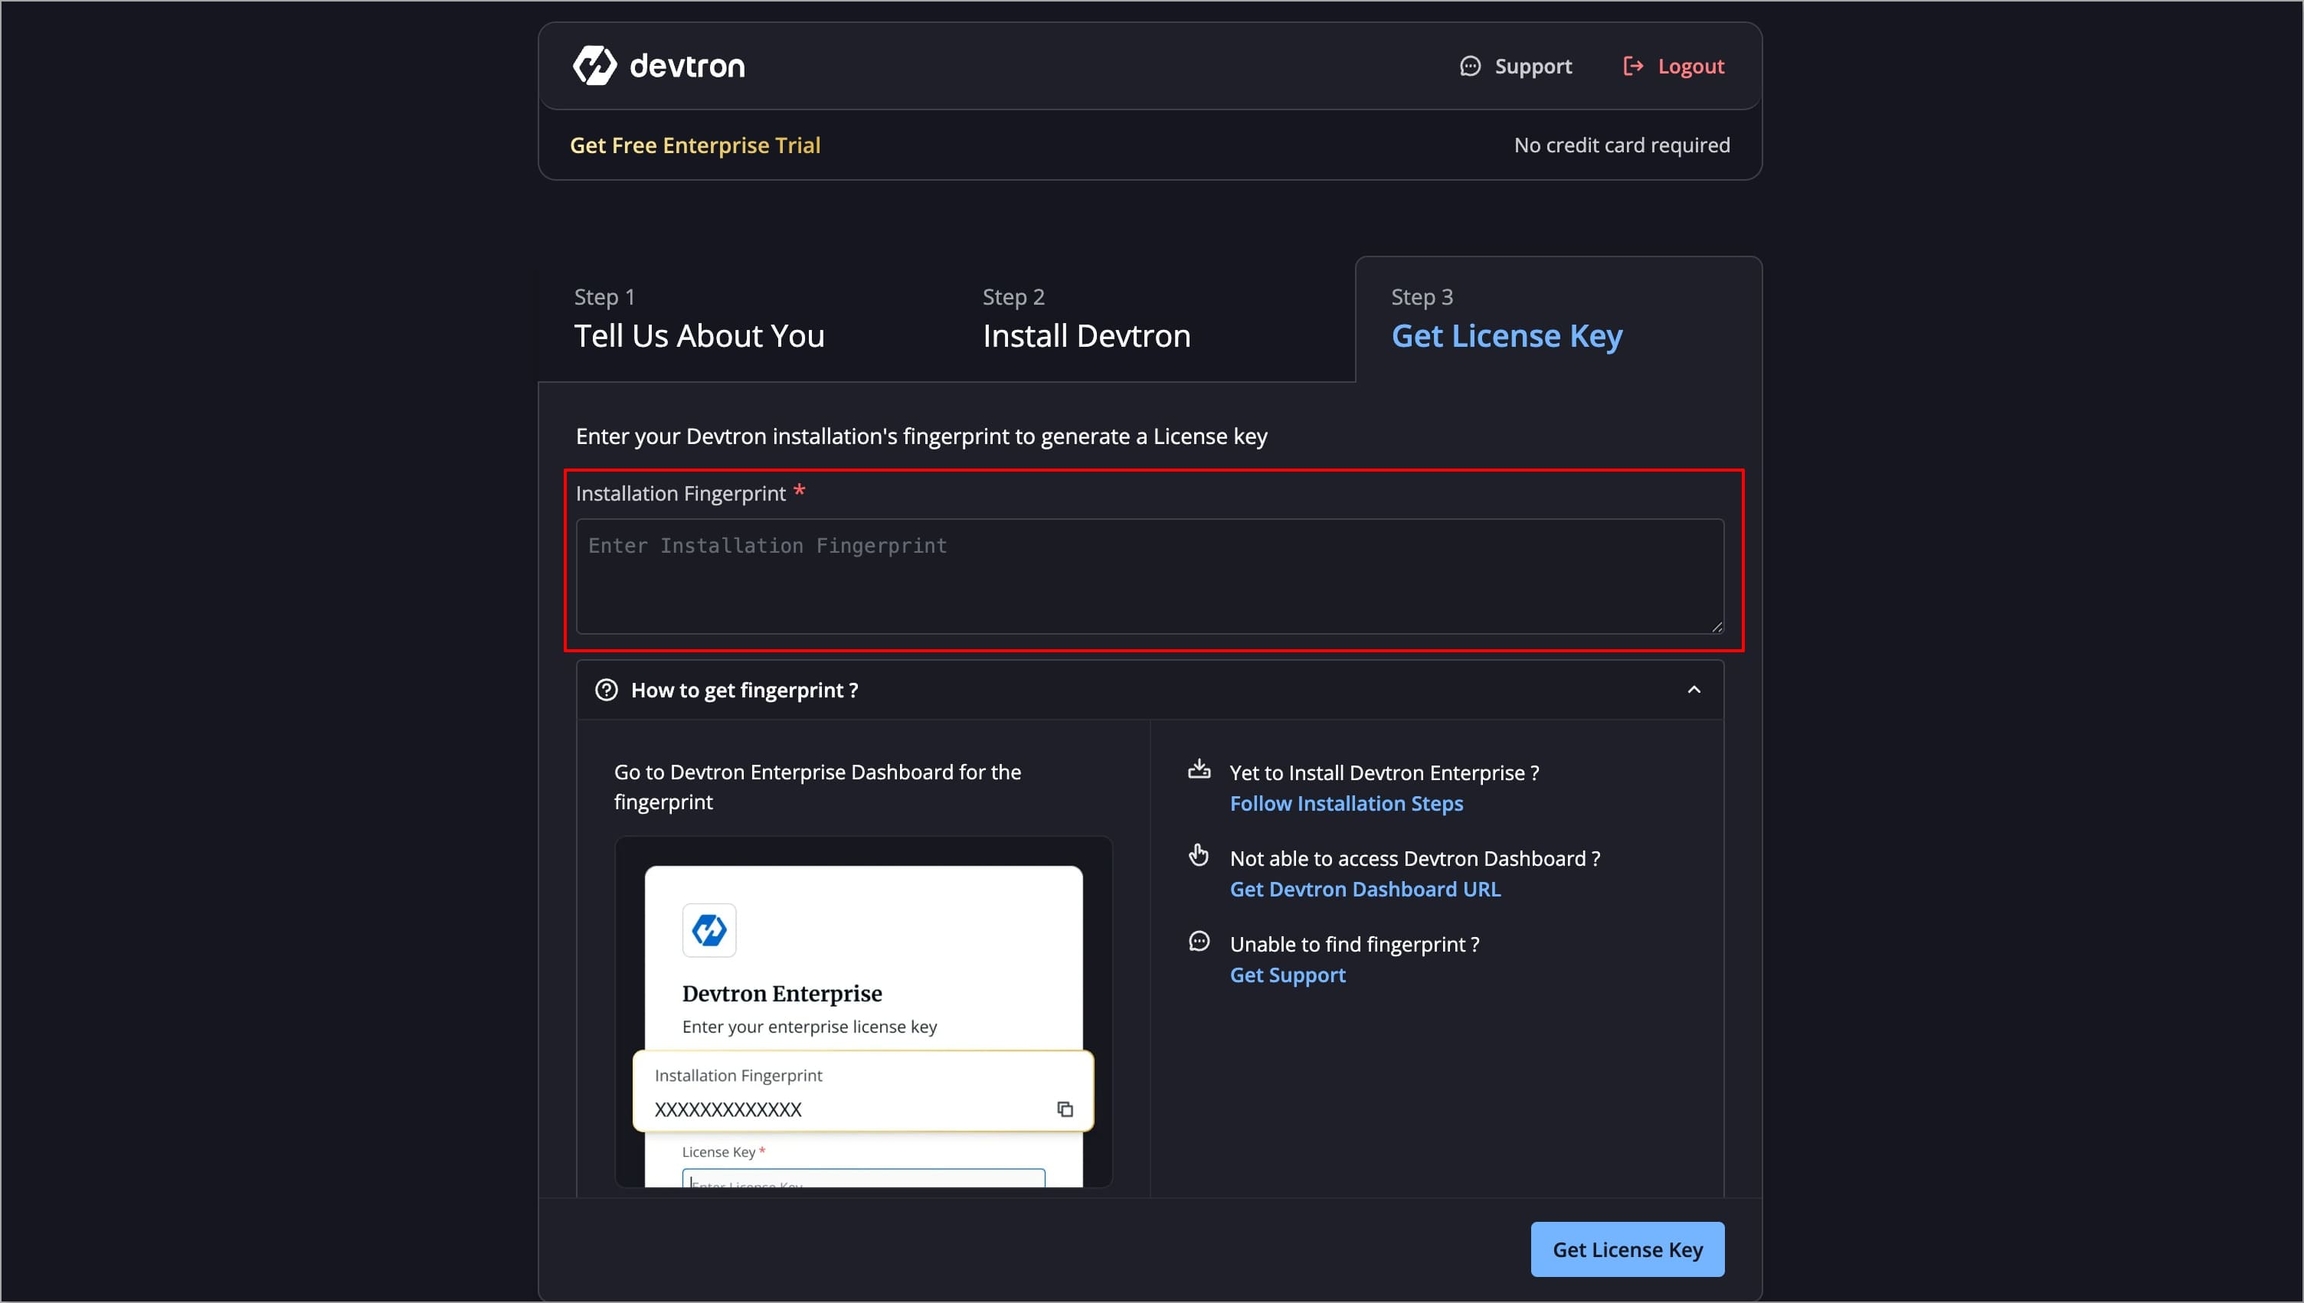The width and height of the screenshot is (2304, 1303).
Task: Open the Tell Us About You step
Action: 699,319
